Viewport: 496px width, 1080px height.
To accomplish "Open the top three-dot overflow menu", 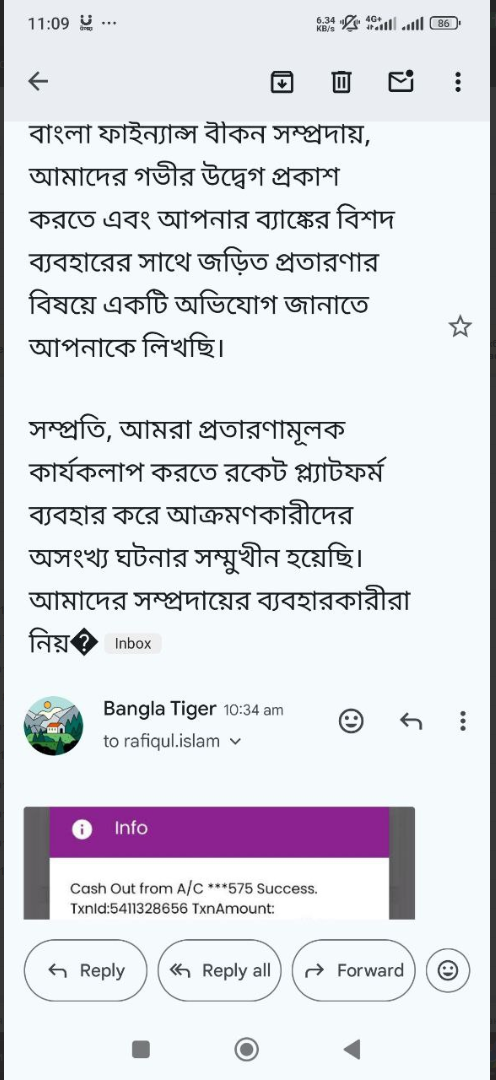I will point(458,82).
